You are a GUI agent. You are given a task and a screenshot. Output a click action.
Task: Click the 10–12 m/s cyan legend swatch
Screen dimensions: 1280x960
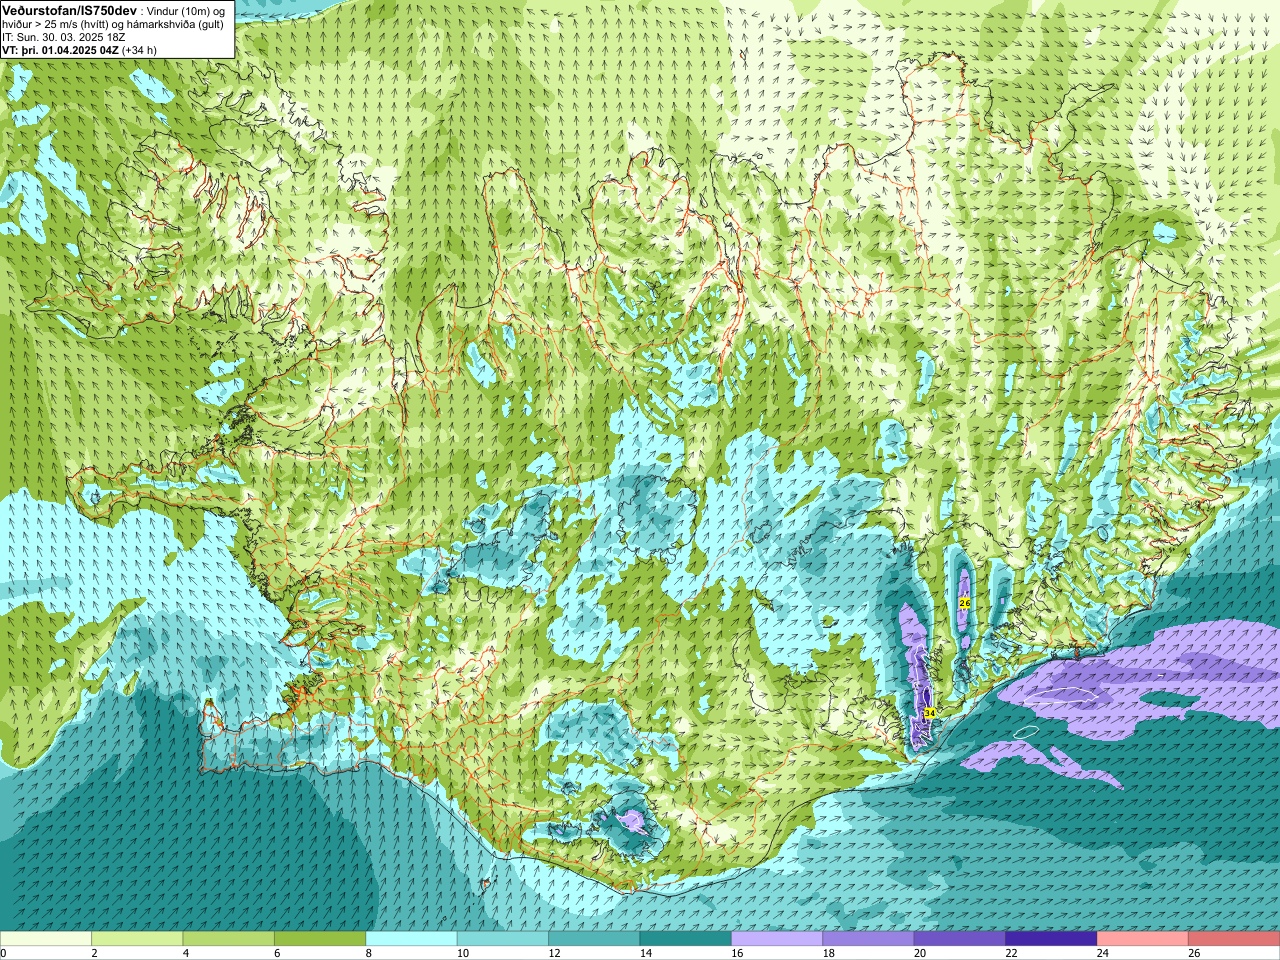[503, 939]
